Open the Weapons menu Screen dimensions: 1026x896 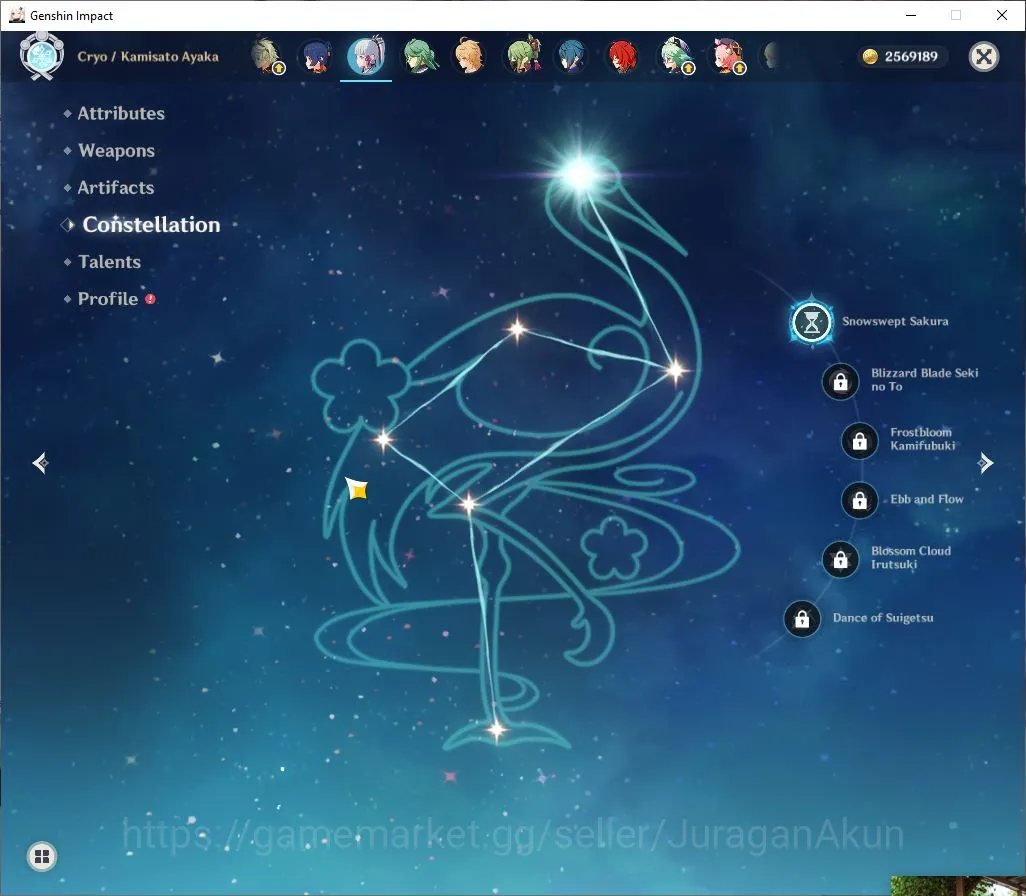pyautogui.click(x=116, y=151)
